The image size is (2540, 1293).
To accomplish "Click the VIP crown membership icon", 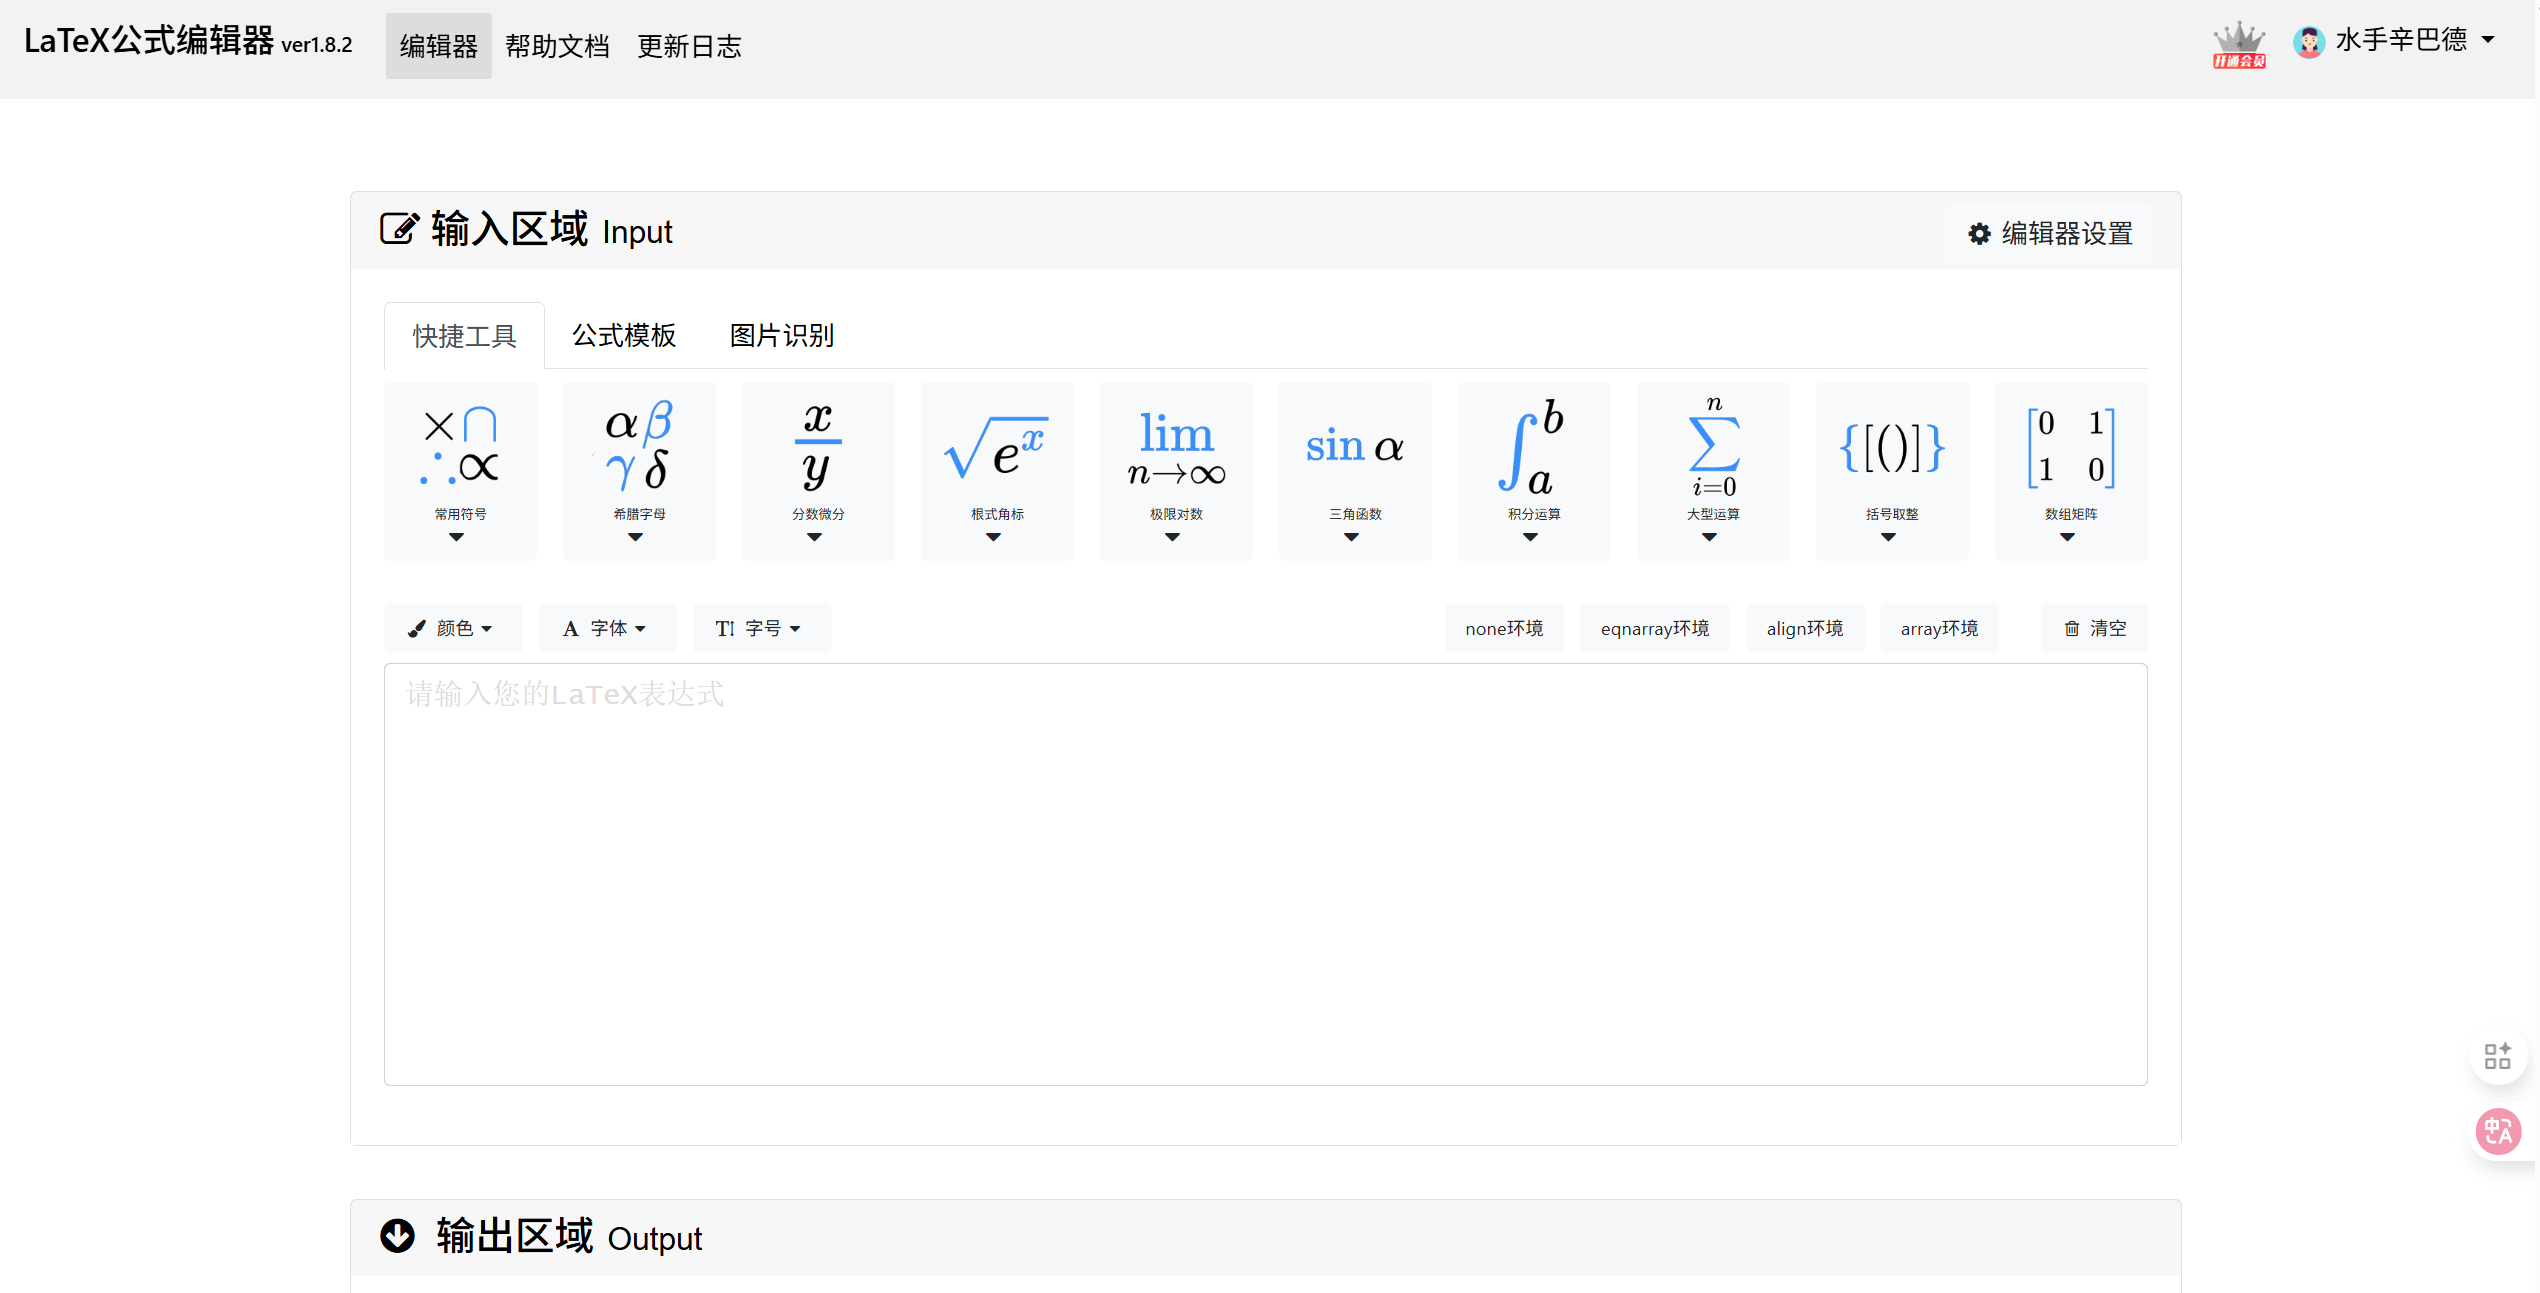I will coord(2239,45).
